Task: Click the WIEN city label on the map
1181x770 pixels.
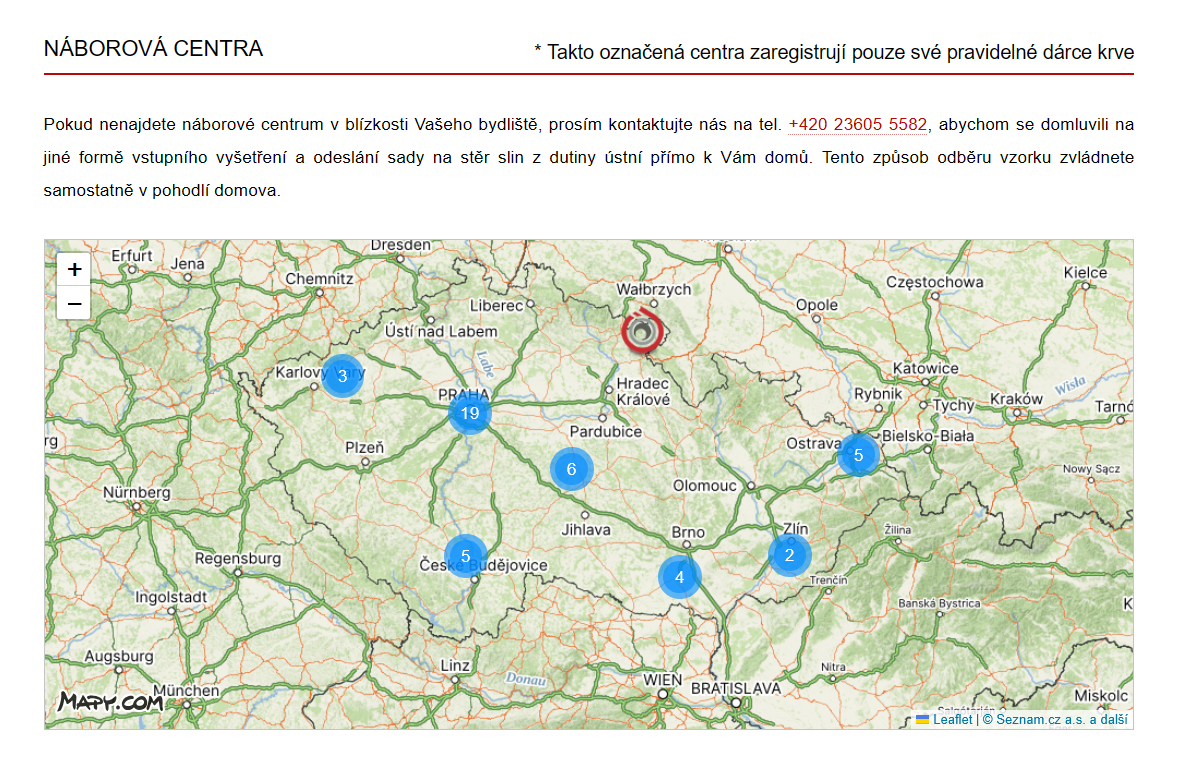Action: click(662, 680)
